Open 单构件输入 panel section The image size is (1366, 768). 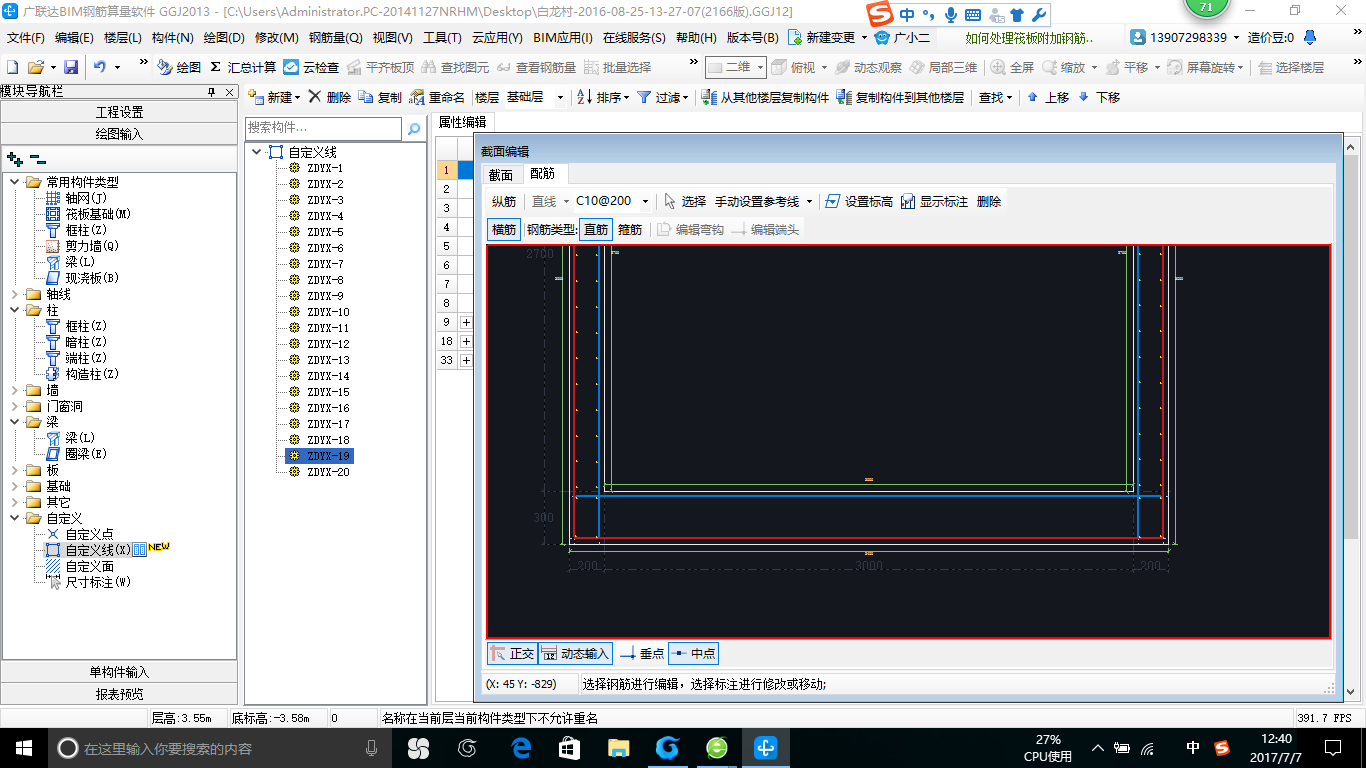[119, 672]
